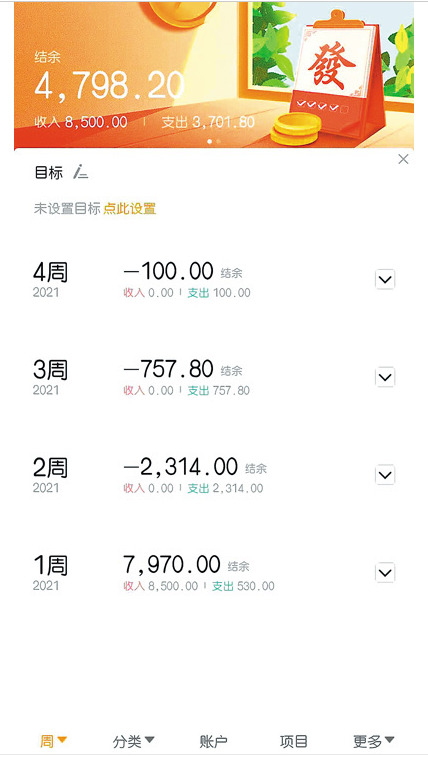Click the edit pencil icon beside 目标
Viewport: 428px width, 757px height.
pos(81,172)
